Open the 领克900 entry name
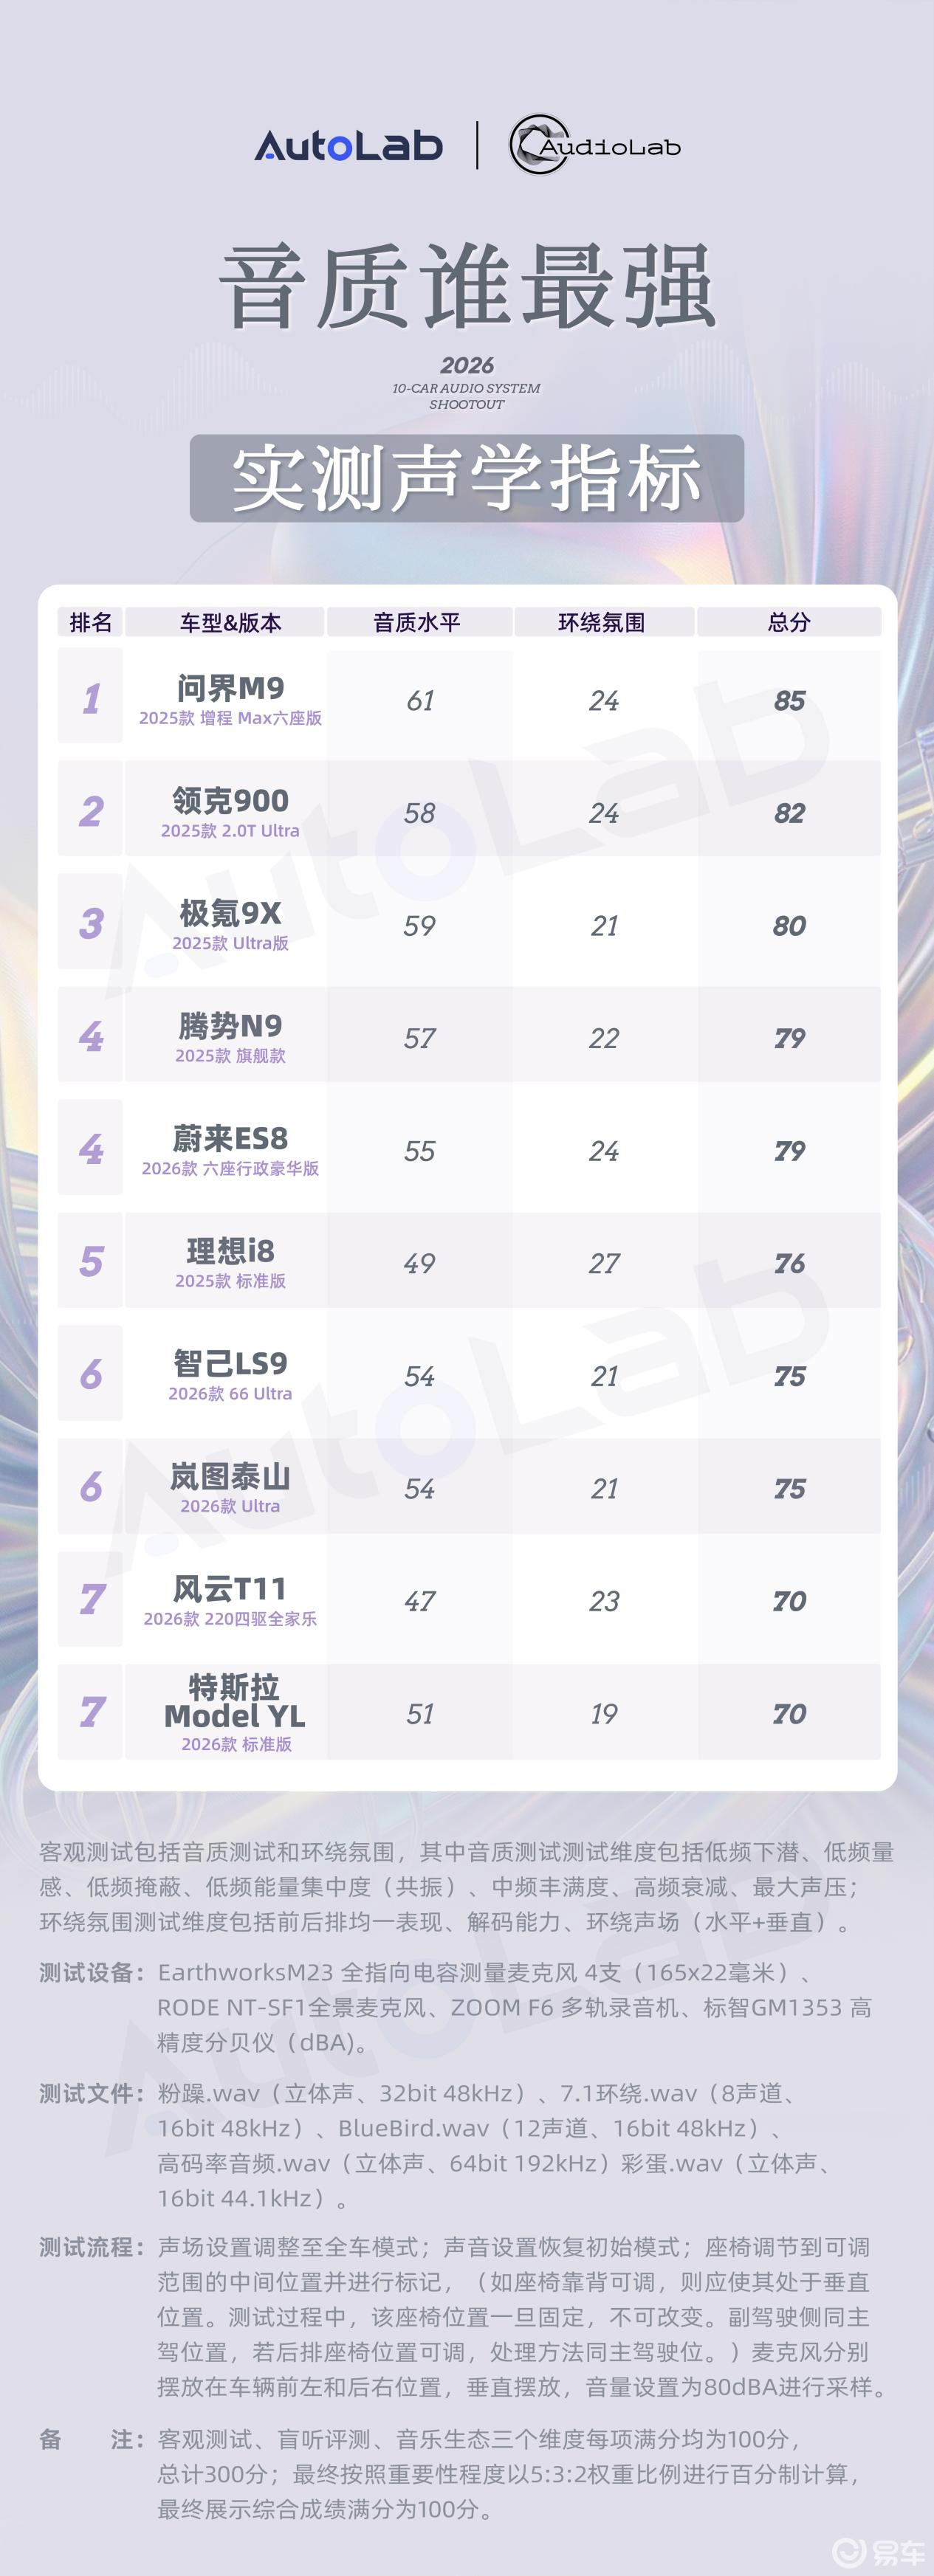Screen dimensions: 934x2576 (x=230, y=800)
